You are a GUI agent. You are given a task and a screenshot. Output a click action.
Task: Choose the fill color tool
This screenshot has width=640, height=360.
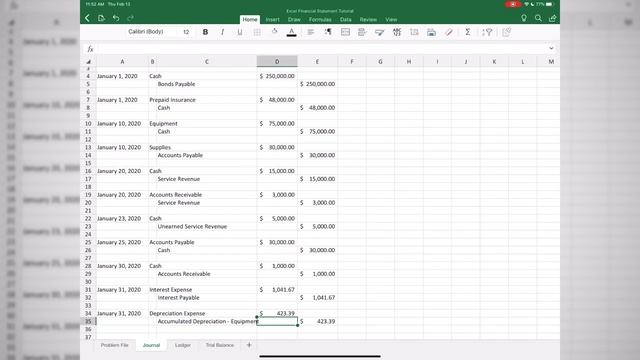274,32
